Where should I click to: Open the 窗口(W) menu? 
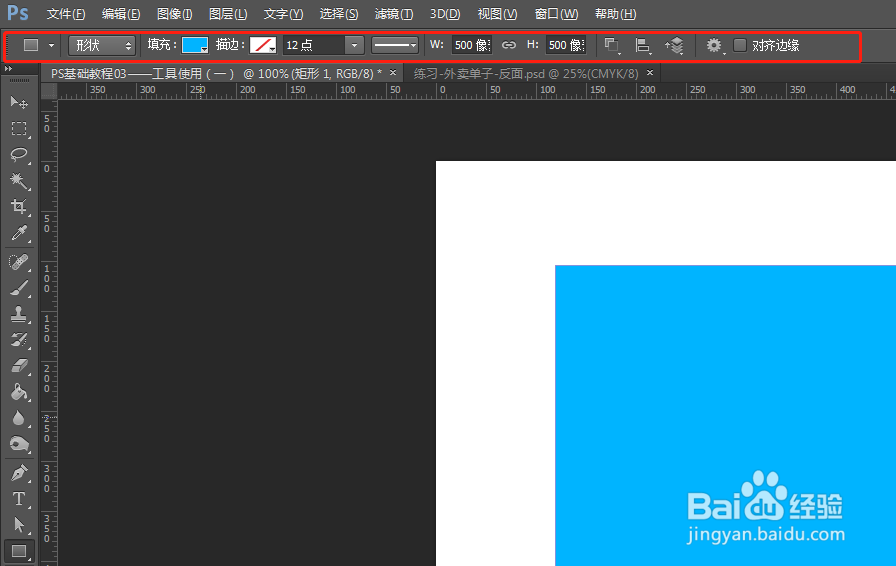point(556,14)
